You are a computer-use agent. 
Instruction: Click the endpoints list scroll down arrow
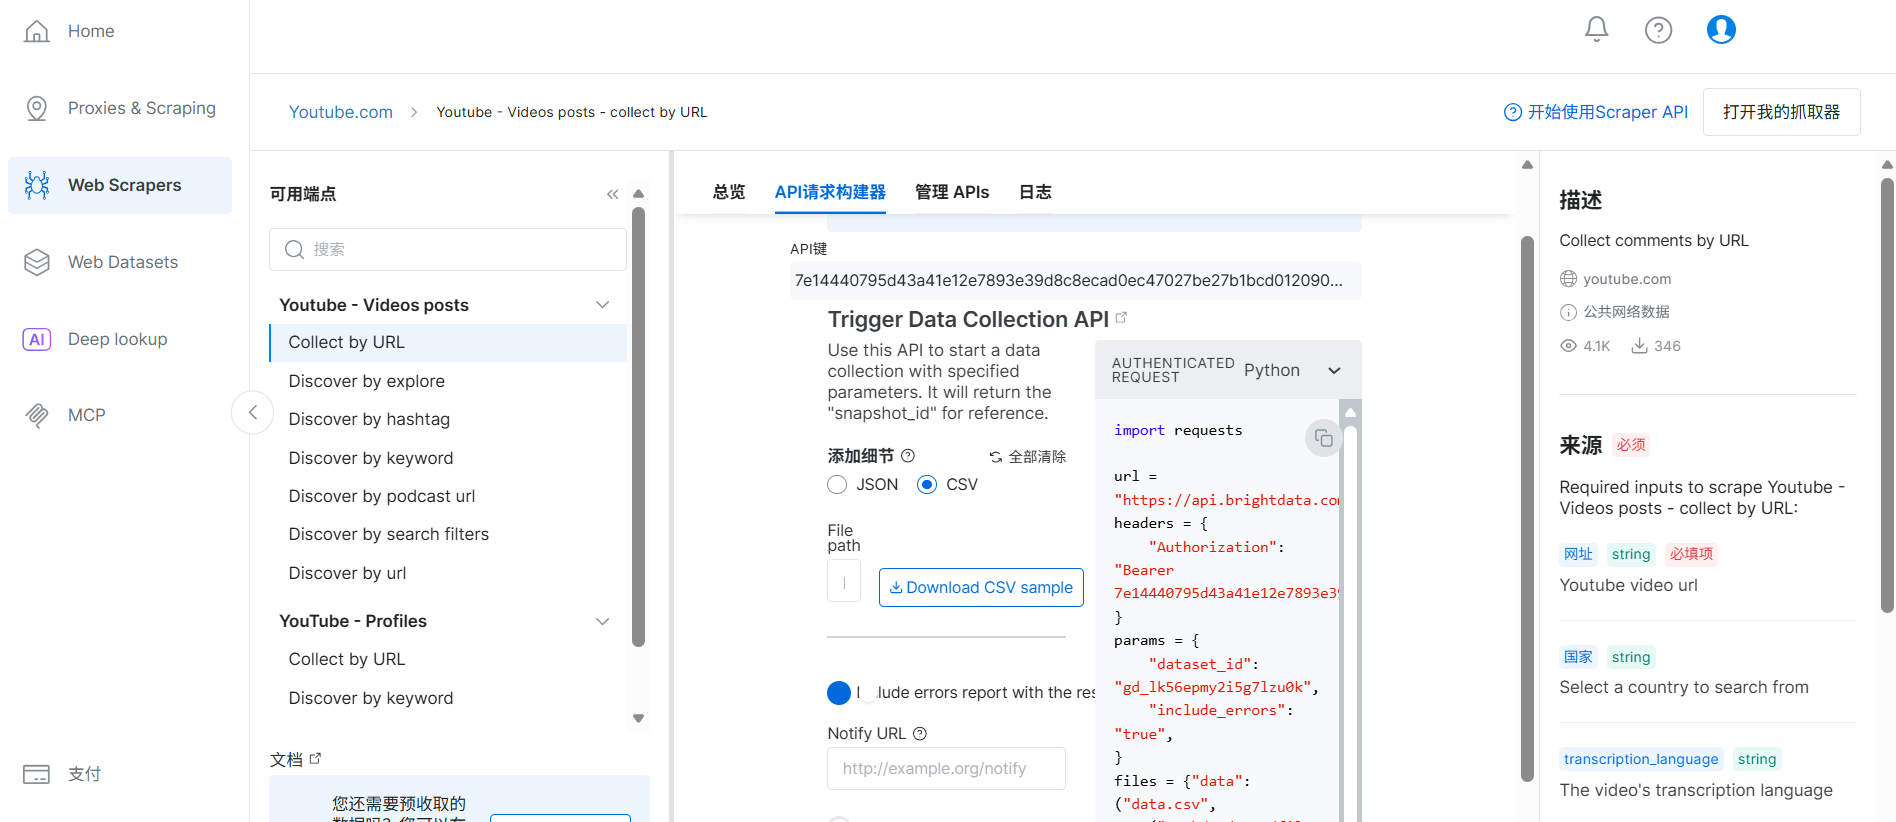[638, 718]
